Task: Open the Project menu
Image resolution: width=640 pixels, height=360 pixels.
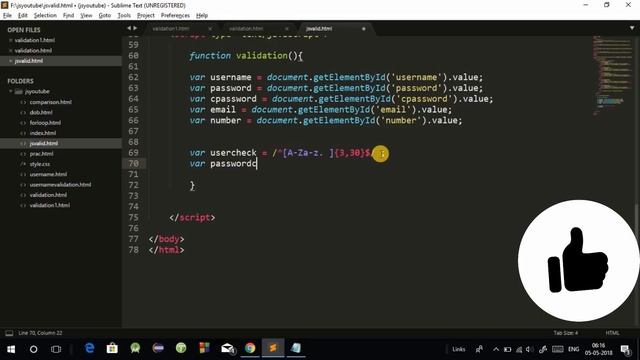Action: (x=146, y=16)
